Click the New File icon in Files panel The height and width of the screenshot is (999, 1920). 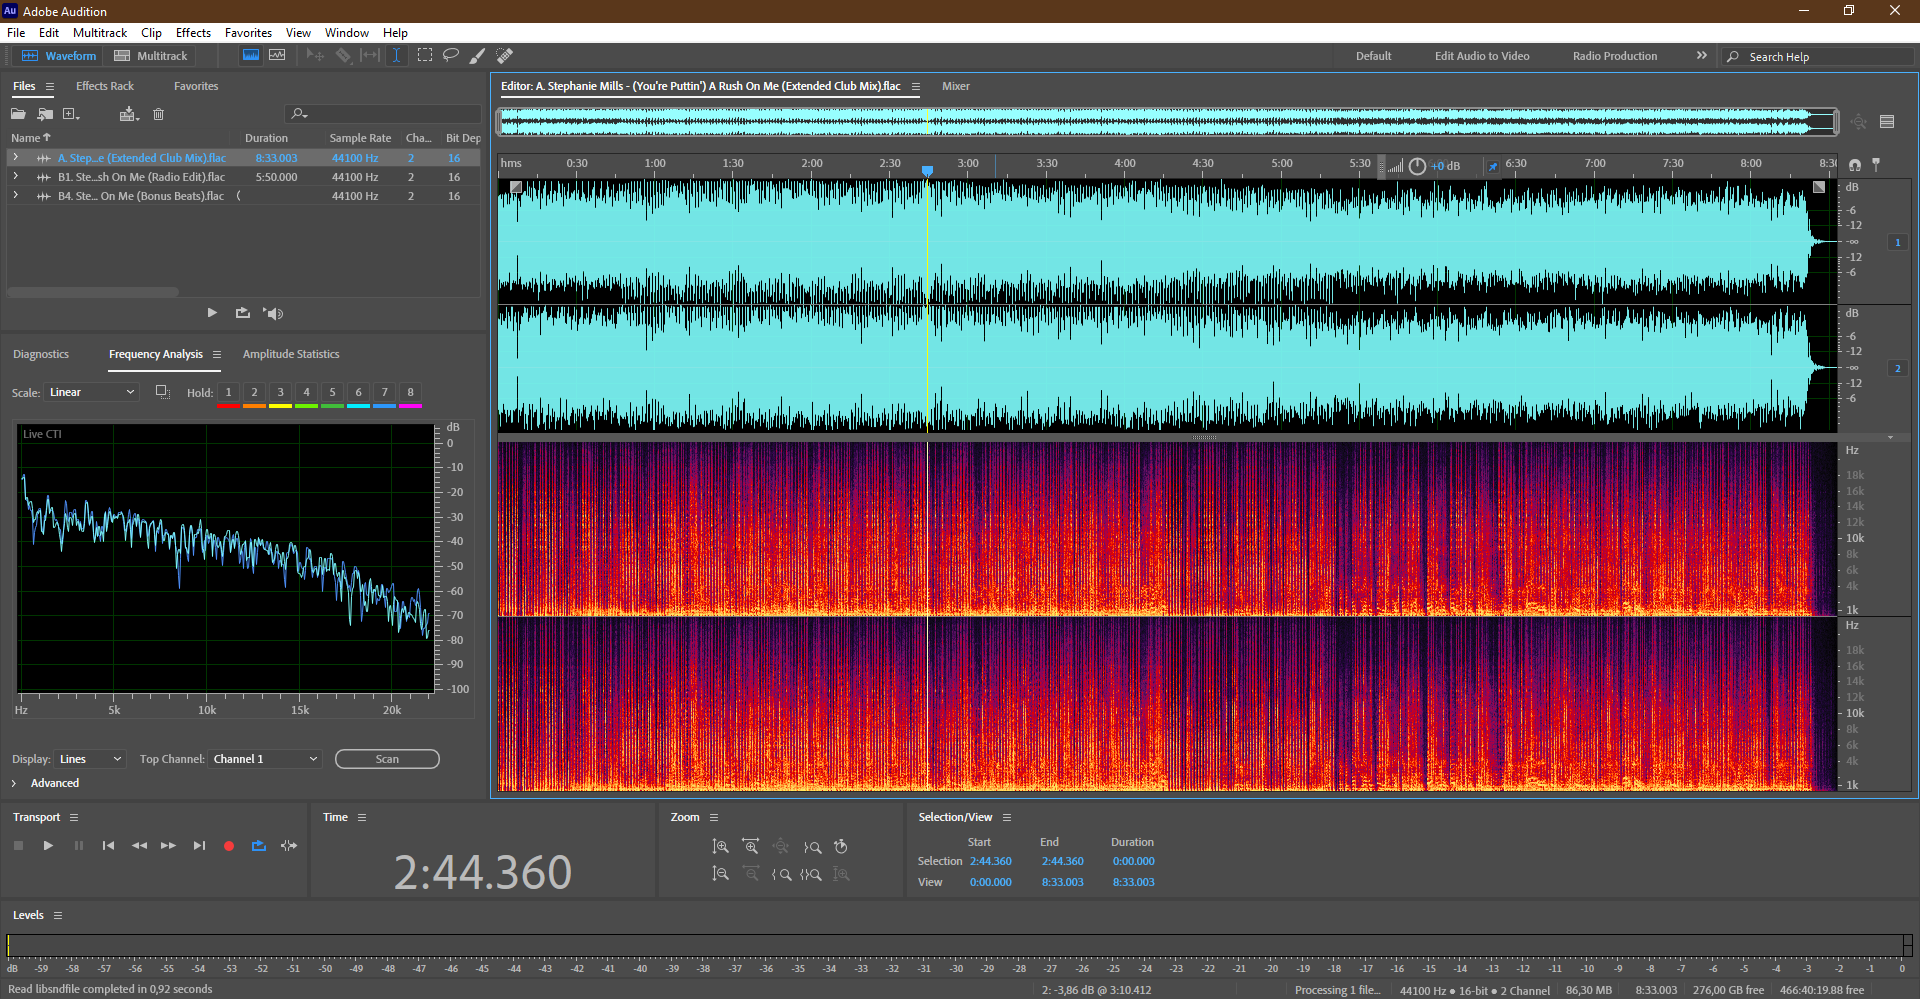tap(71, 114)
